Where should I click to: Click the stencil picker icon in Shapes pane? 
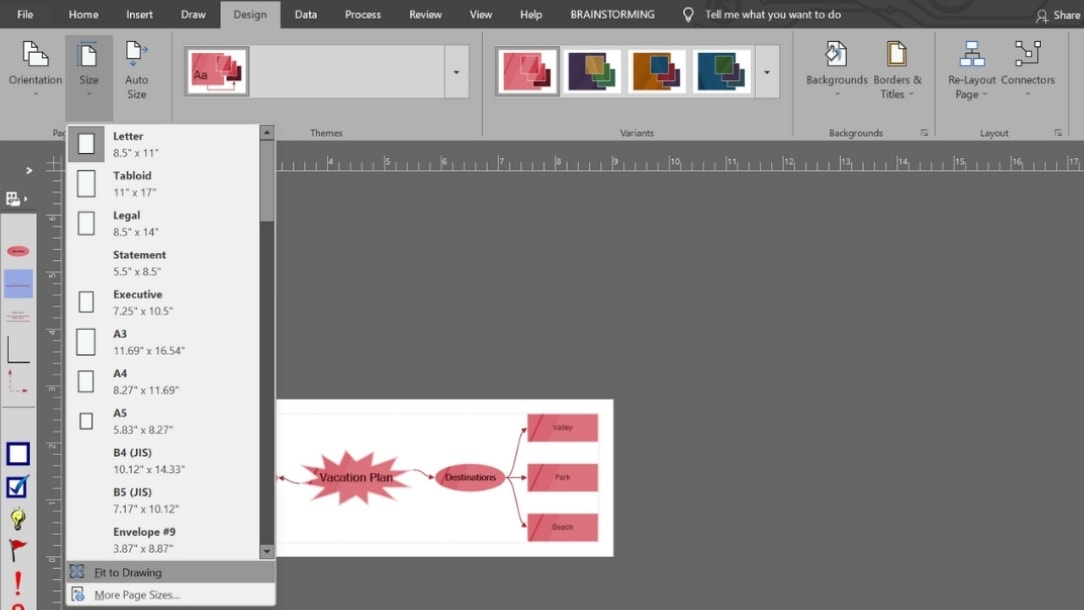(x=16, y=199)
